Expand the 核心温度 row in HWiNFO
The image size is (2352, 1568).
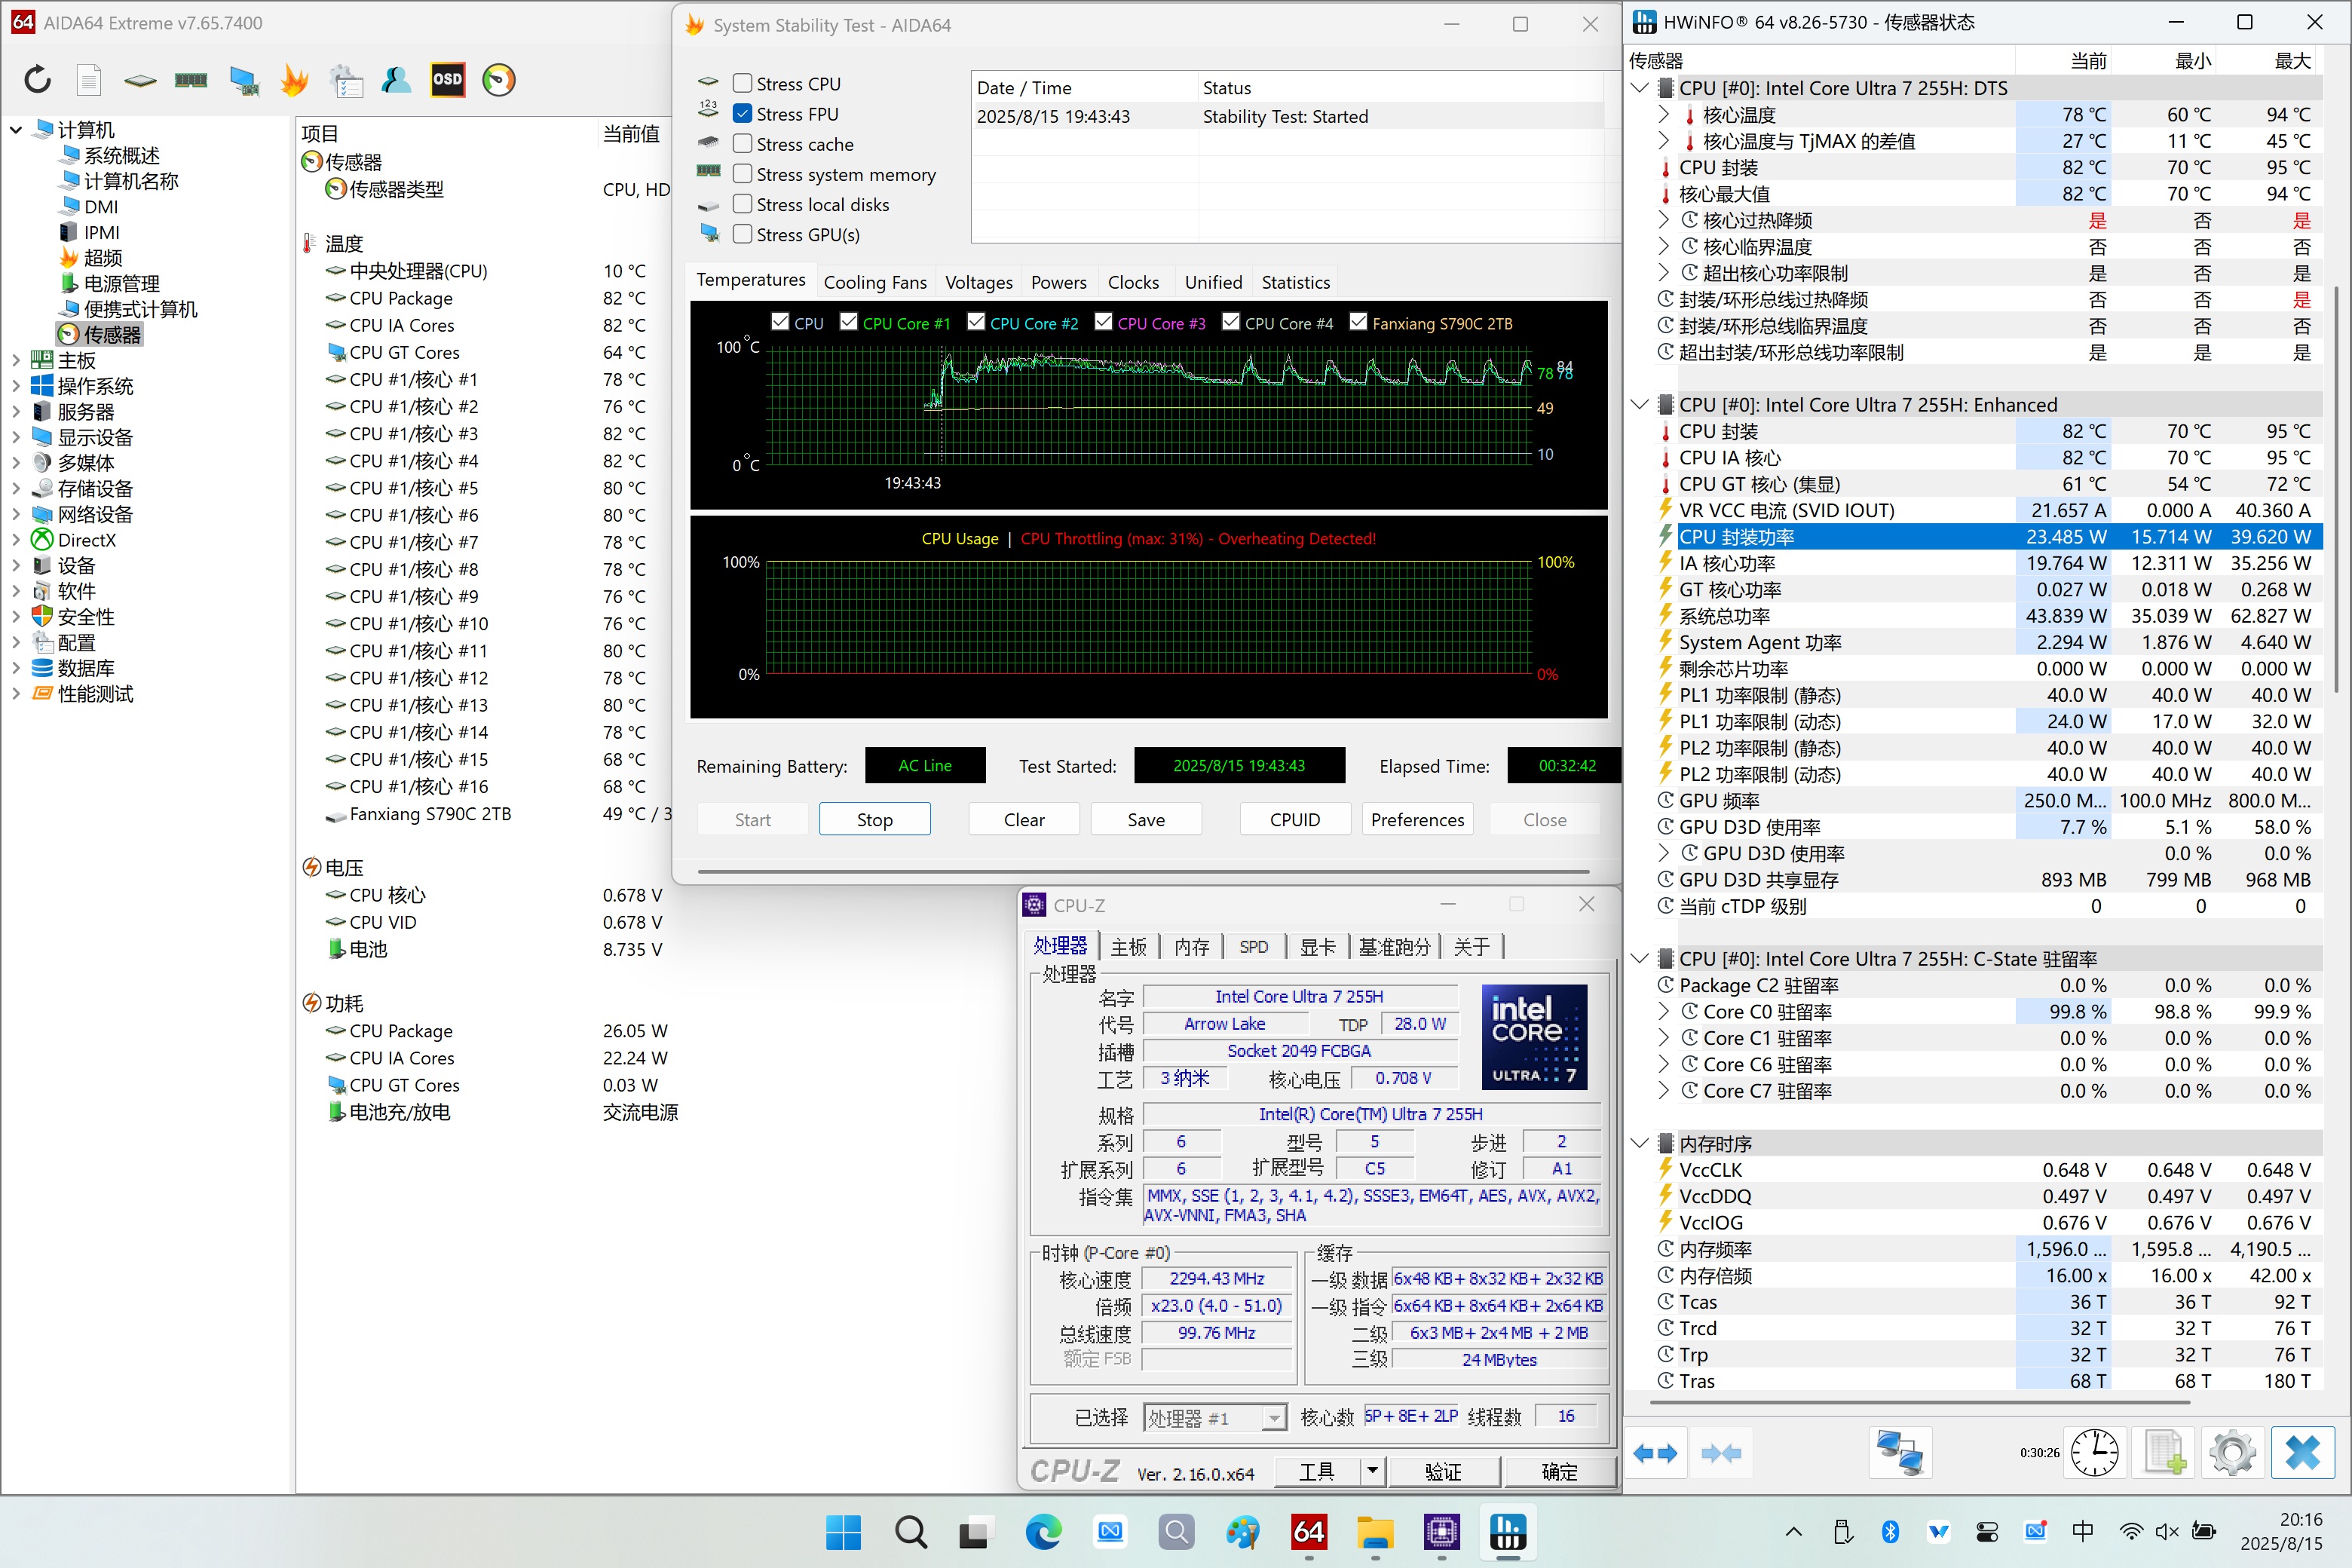1664,114
